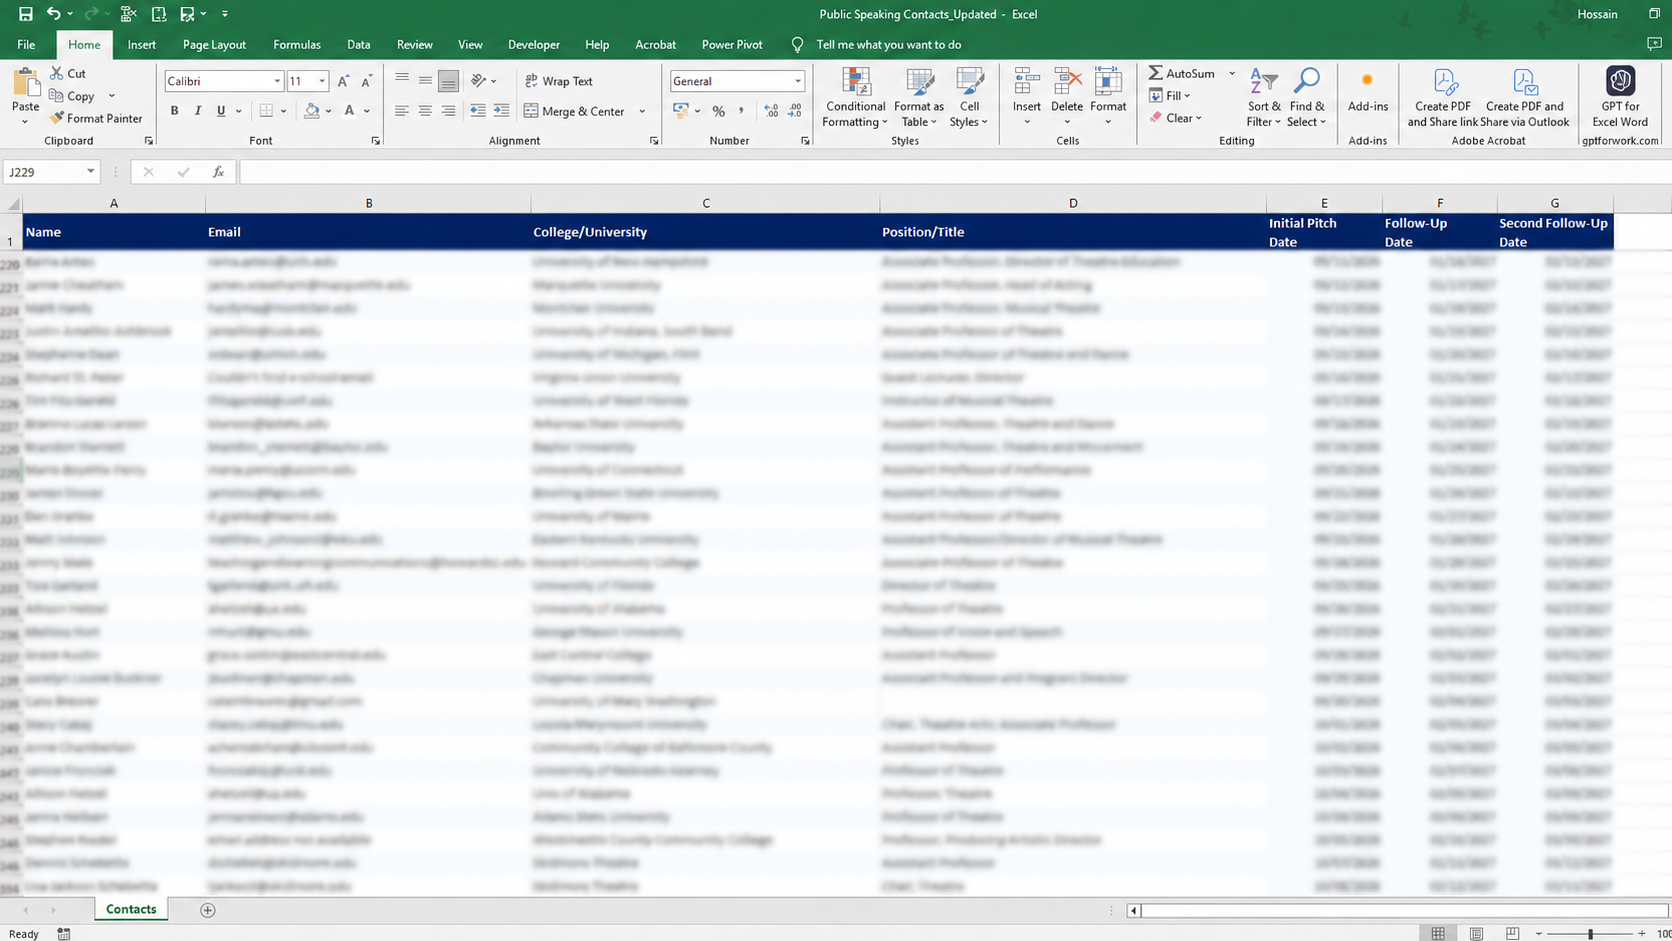
Task: Switch to the Page Layout tab
Action: [214, 44]
